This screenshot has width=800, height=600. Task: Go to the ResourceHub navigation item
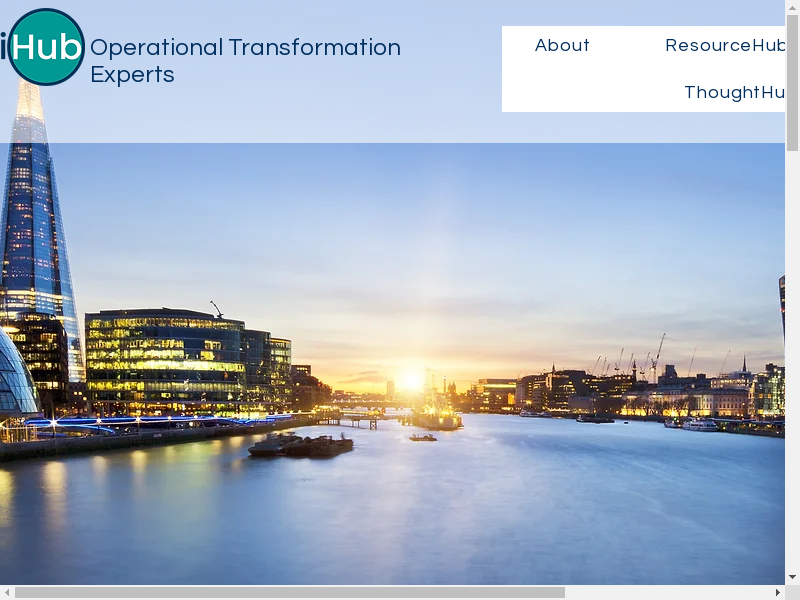pyautogui.click(x=724, y=46)
